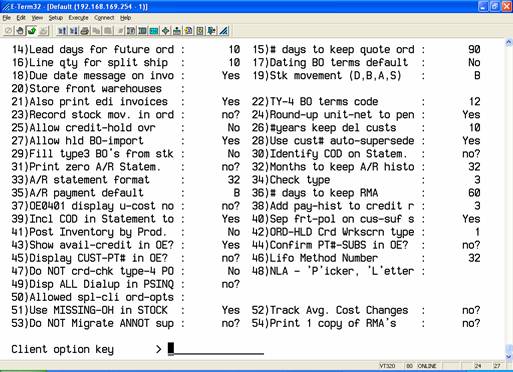Select '32)Months to keep A/R histo' text
The width and height of the screenshot is (513, 372).
click(x=333, y=166)
